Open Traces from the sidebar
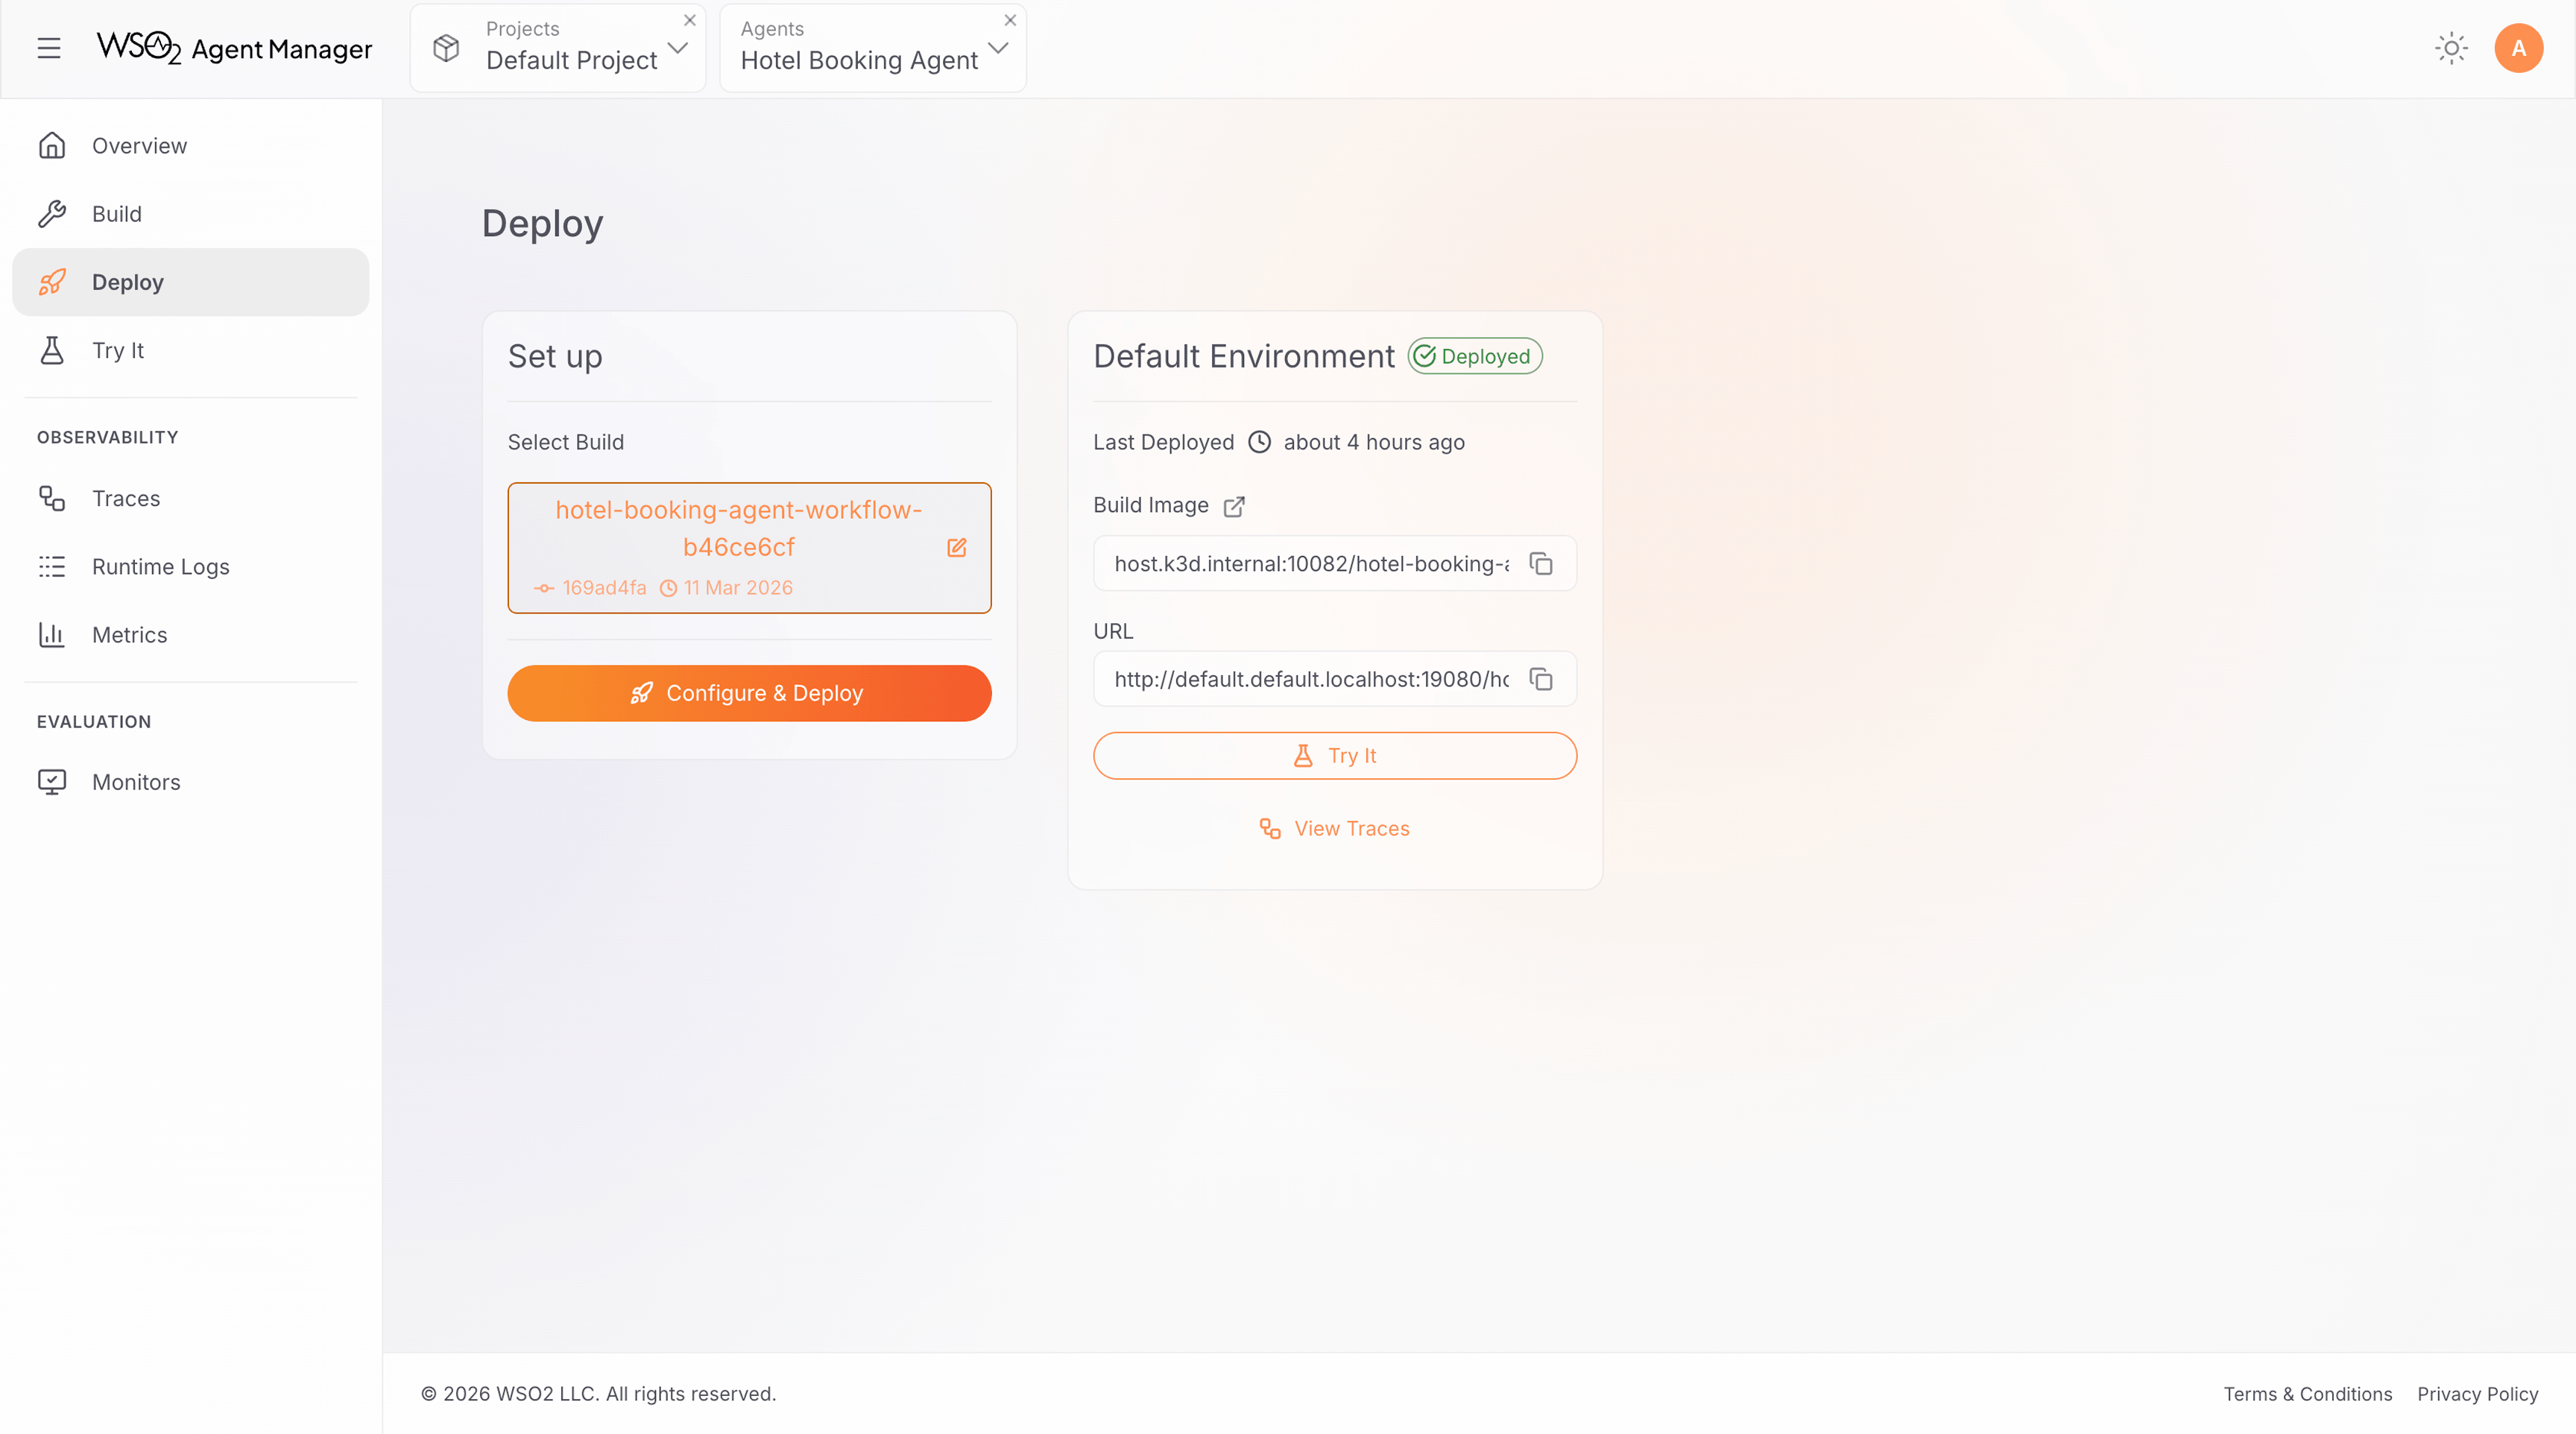This screenshot has height=1434, width=2576. point(126,498)
